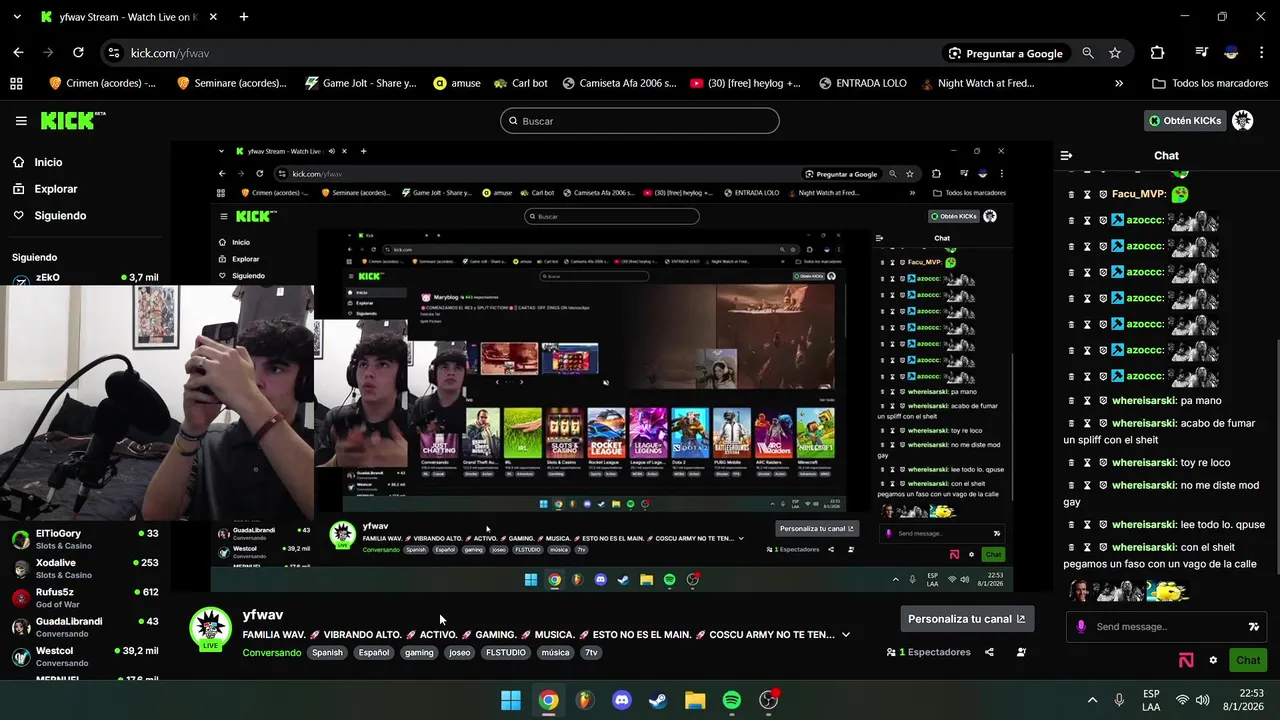Open the volume control in the system tray
This screenshot has width=1280, height=720.
(x=1203, y=700)
